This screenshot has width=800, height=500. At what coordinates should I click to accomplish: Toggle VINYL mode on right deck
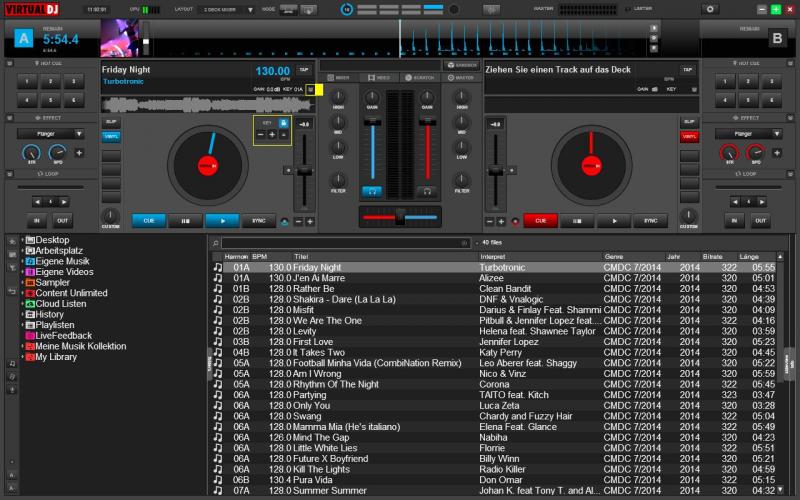(688, 135)
